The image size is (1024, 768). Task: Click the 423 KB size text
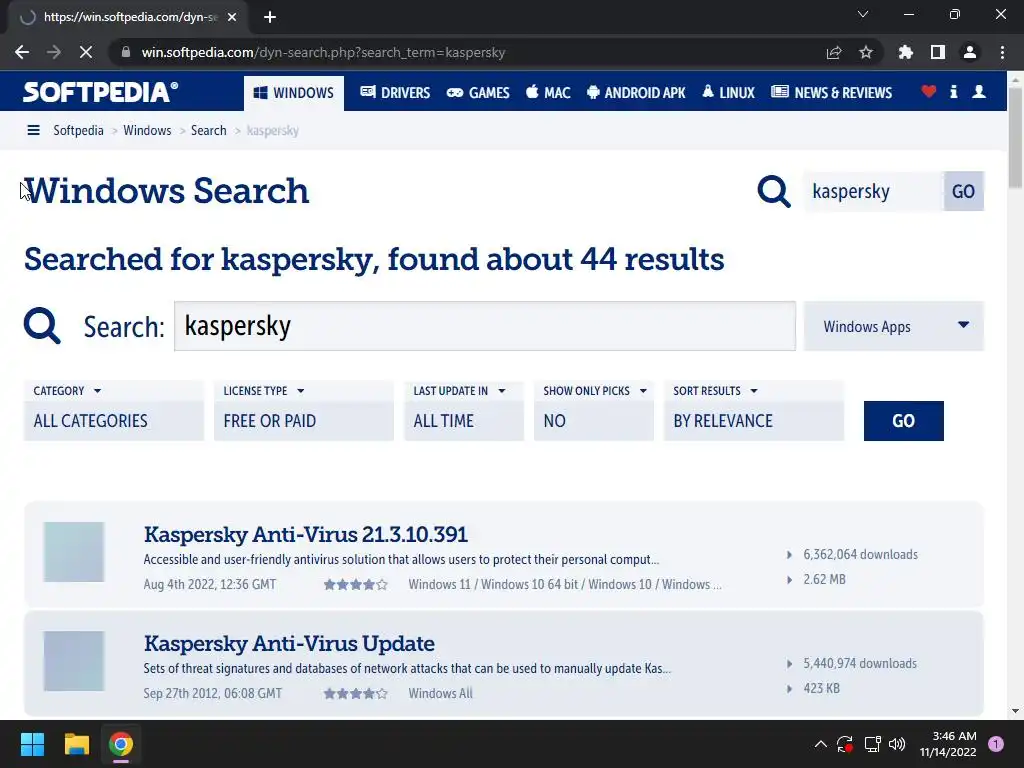(x=822, y=688)
